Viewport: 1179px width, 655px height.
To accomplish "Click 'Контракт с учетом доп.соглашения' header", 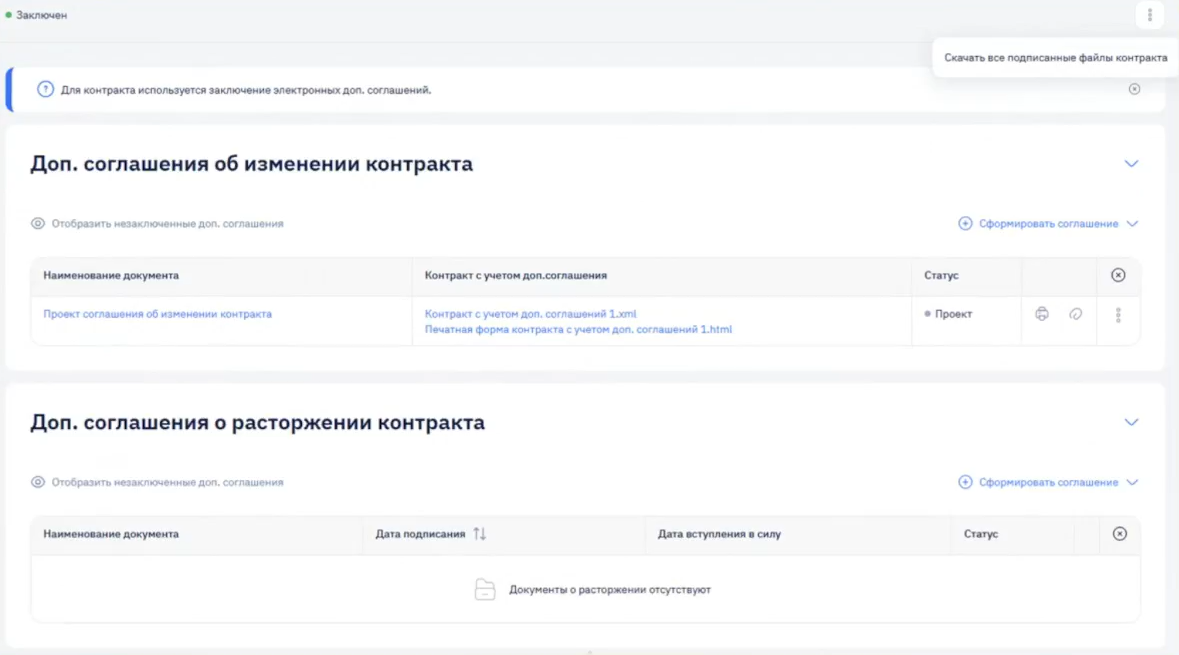I will click(516, 275).
